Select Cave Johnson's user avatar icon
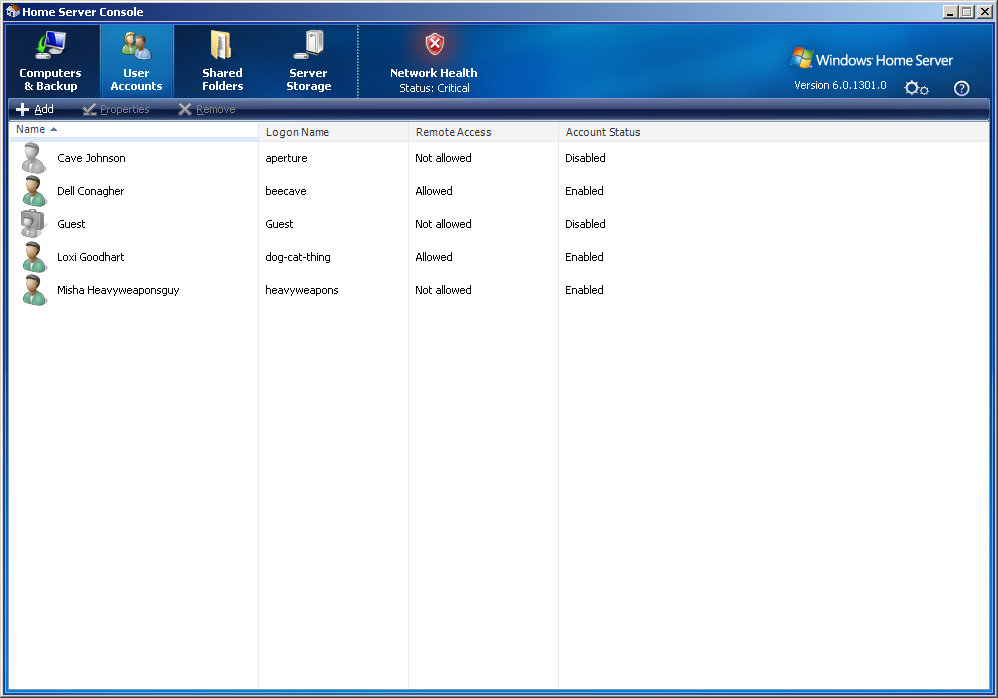This screenshot has height=698, width=998. point(34,158)
